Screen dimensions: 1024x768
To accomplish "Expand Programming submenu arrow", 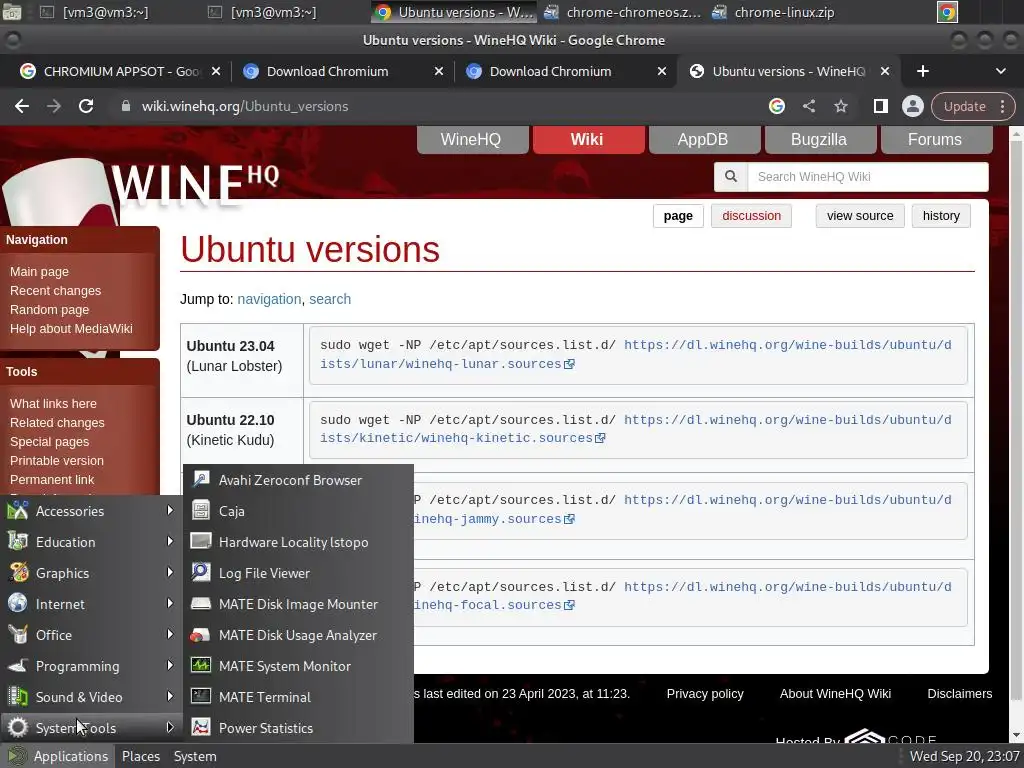I will (x=170, y=665).
